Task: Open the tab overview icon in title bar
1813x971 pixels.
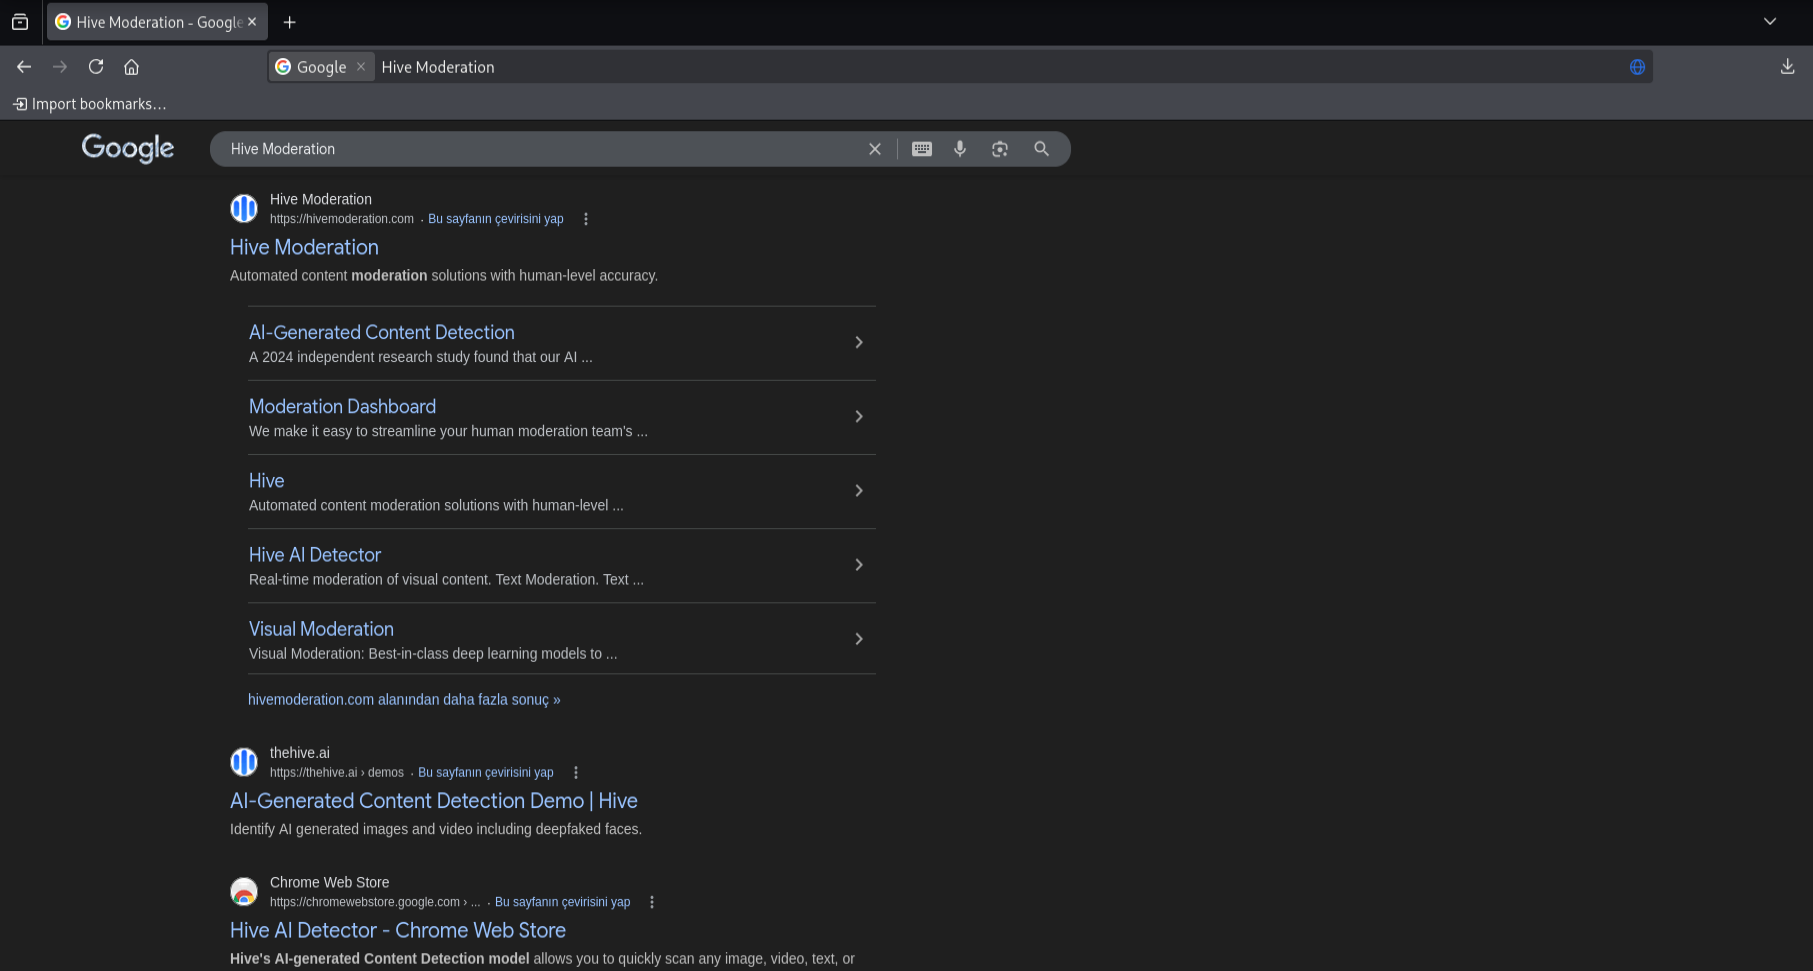Action: coord(20,22)
